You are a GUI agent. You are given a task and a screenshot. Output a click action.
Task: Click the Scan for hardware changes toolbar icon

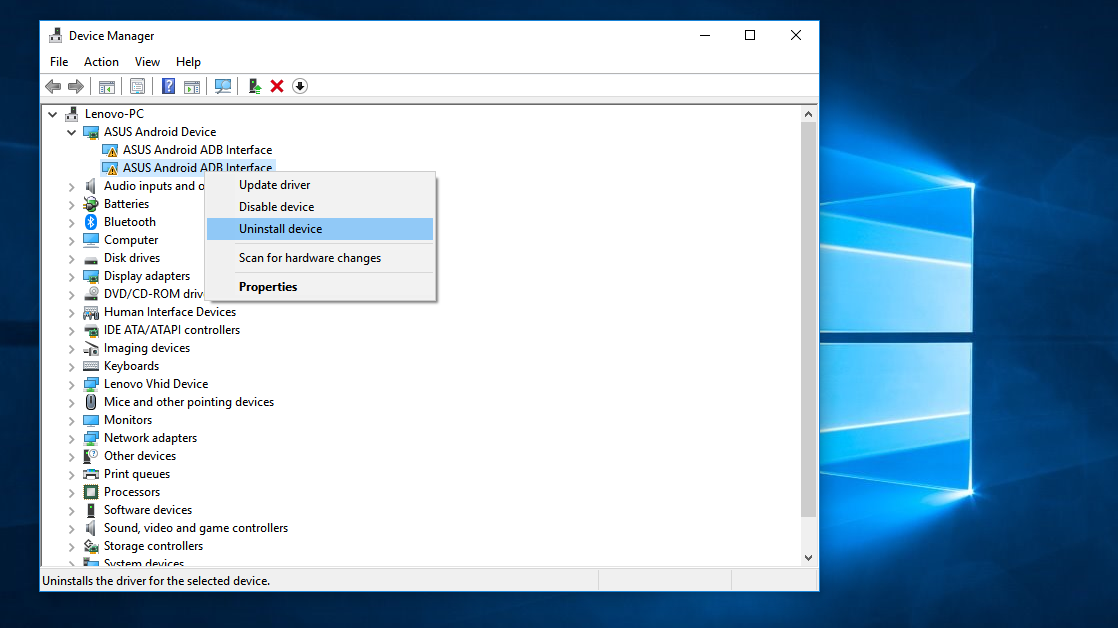pyautogui.click(x=222, y=86)
